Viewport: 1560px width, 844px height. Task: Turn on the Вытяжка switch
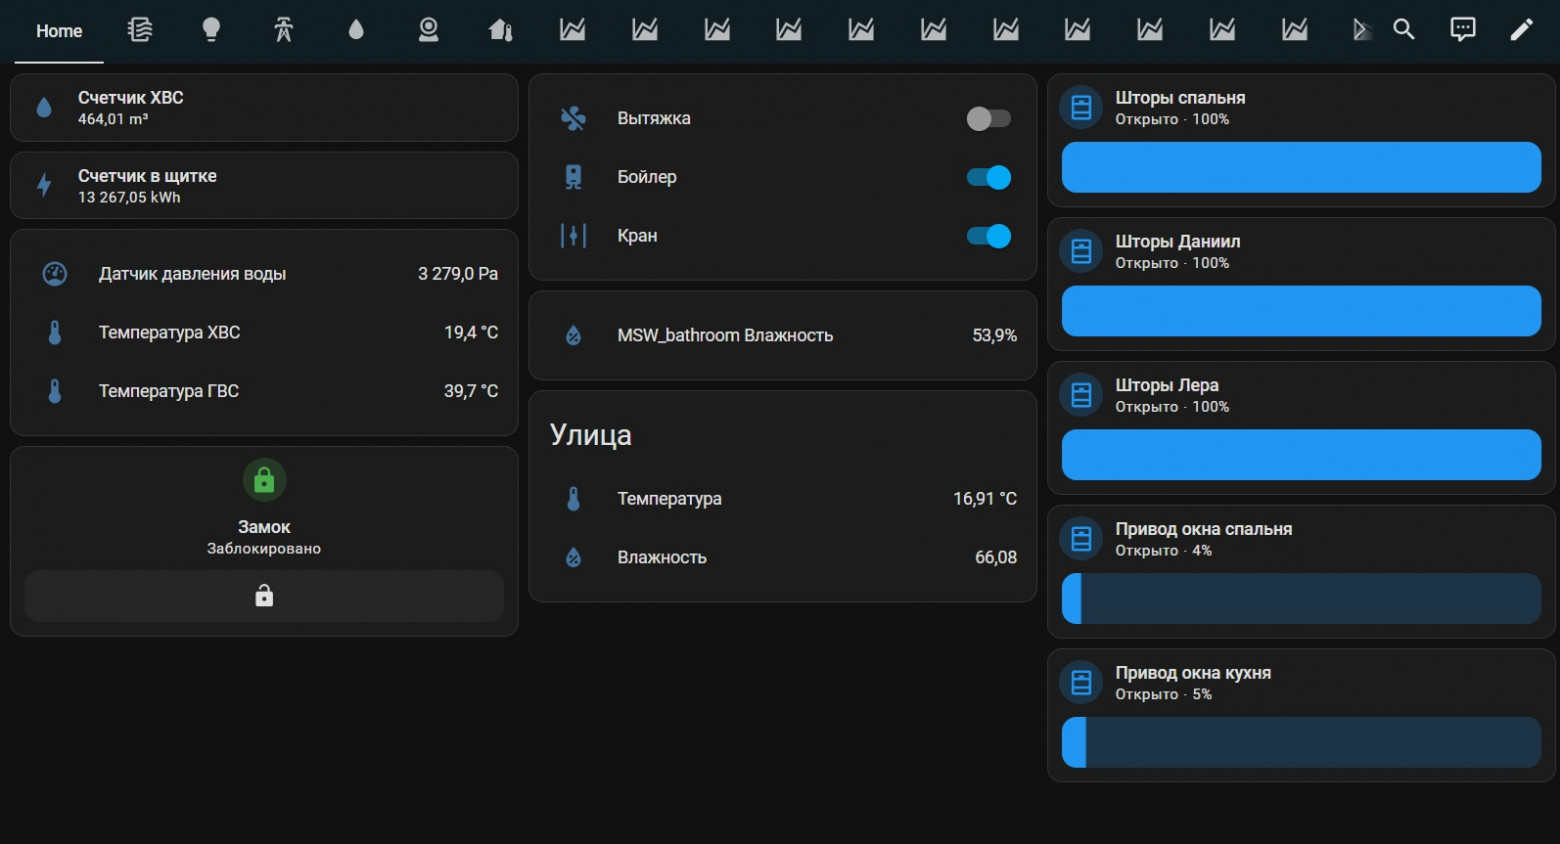point(988,119)
